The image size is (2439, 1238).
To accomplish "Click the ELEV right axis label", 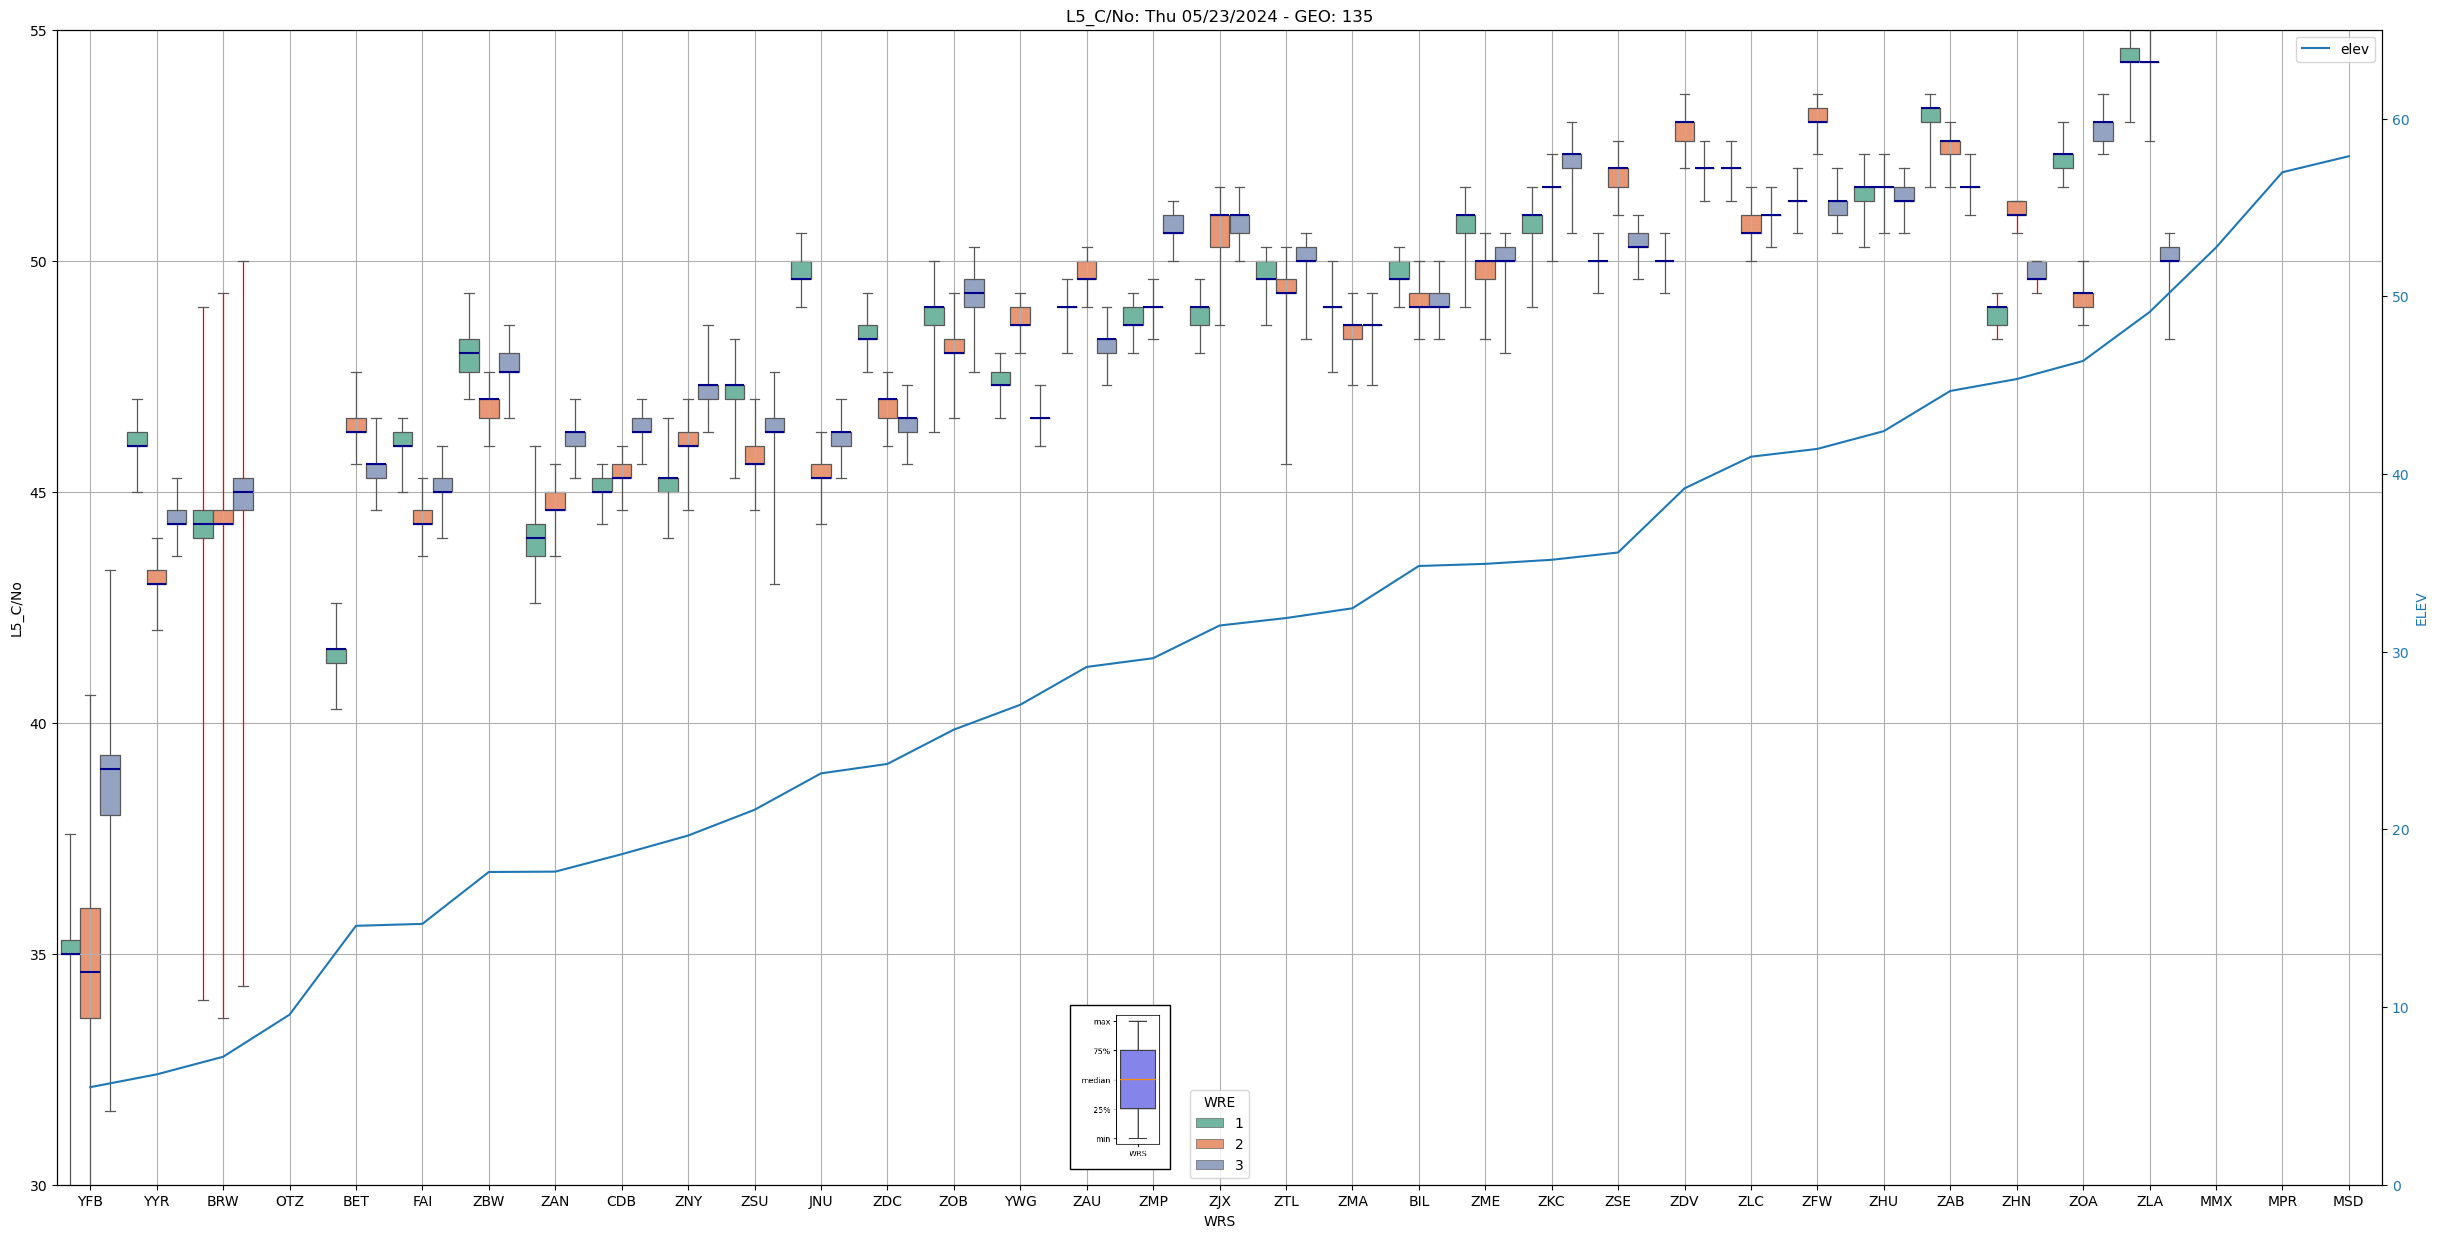I will (2421, 609).
